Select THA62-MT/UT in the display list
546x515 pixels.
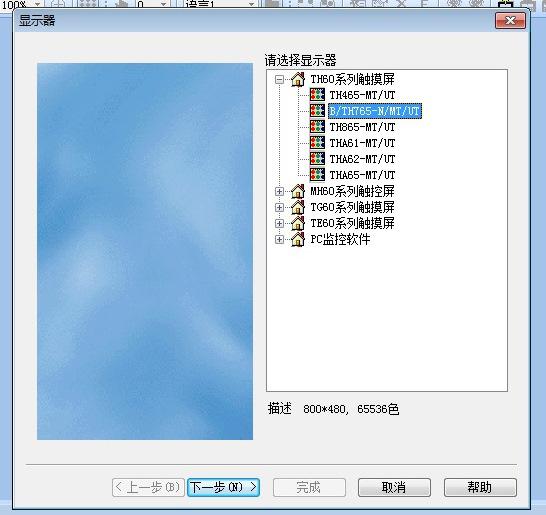click(362, 159)
